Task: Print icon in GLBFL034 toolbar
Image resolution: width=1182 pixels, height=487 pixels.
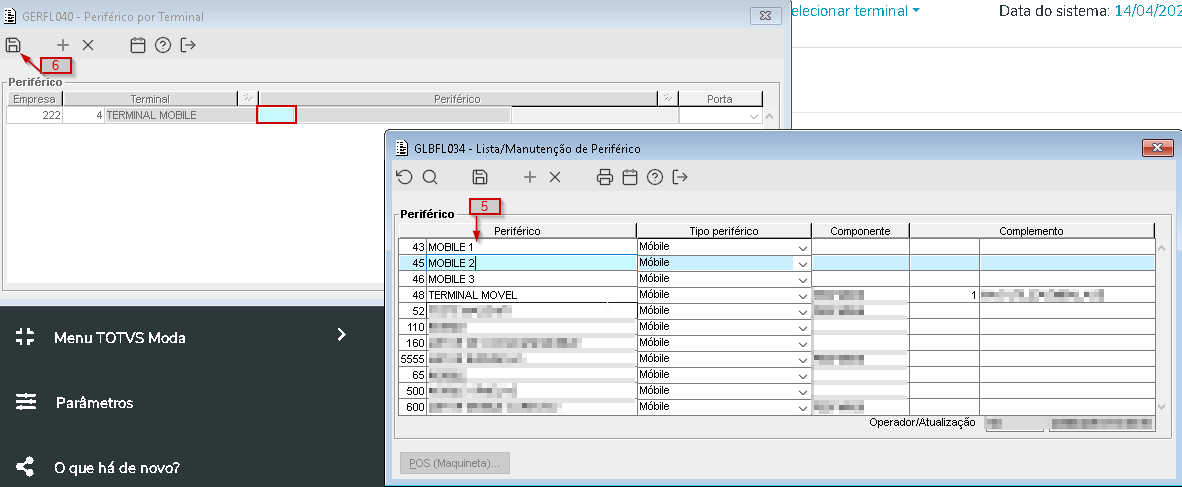Action: (x=605, y=177)
